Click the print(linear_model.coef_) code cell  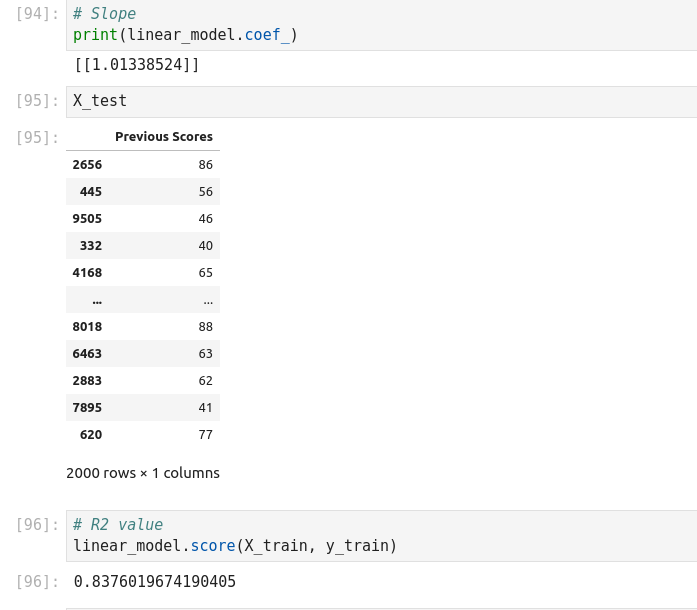click(x=185, y=35)
